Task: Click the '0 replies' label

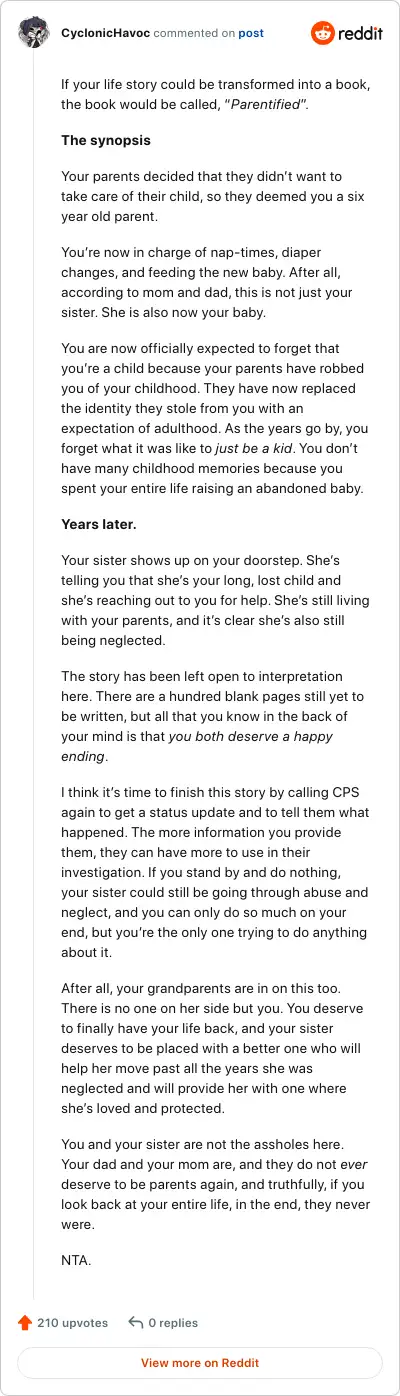Action: pyautogui.click(x=173, y=1322)
